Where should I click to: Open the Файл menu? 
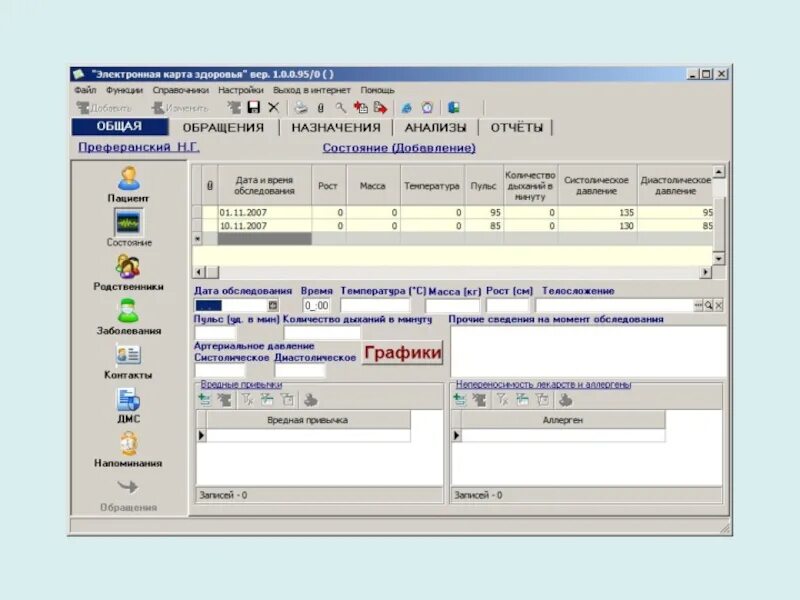pos(85,90)
